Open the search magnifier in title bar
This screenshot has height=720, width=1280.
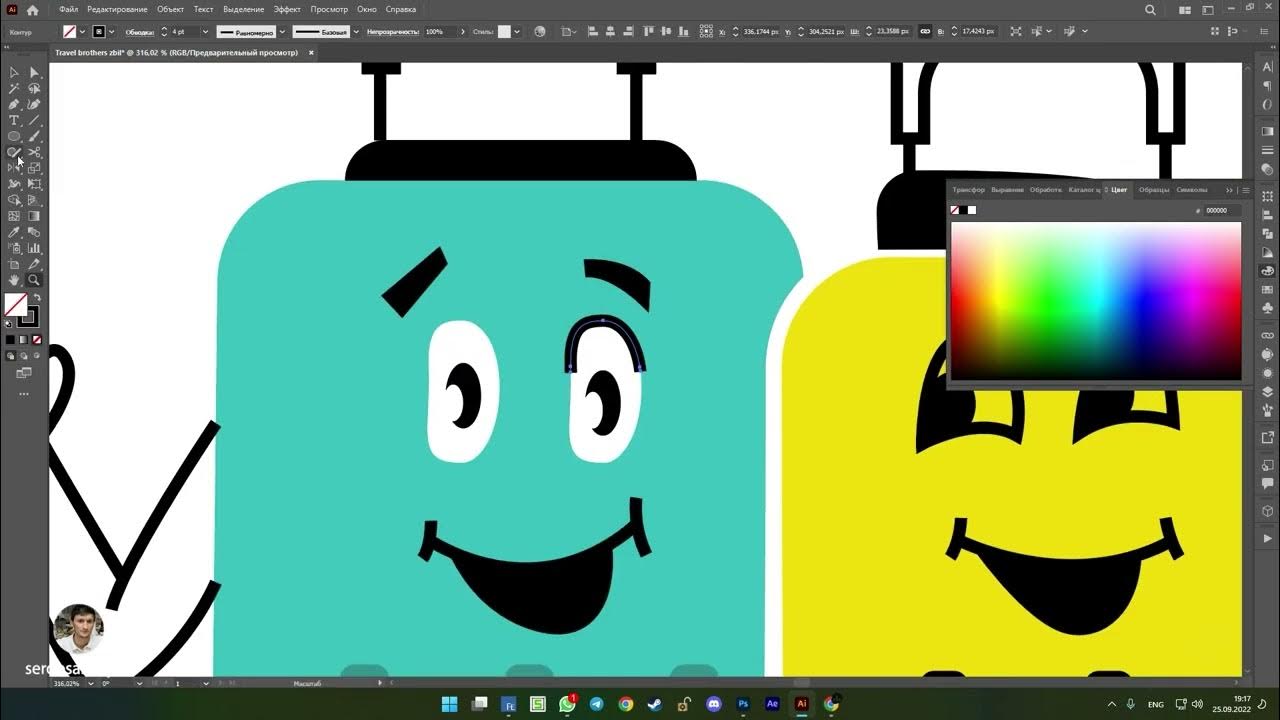pos(1150,10)
